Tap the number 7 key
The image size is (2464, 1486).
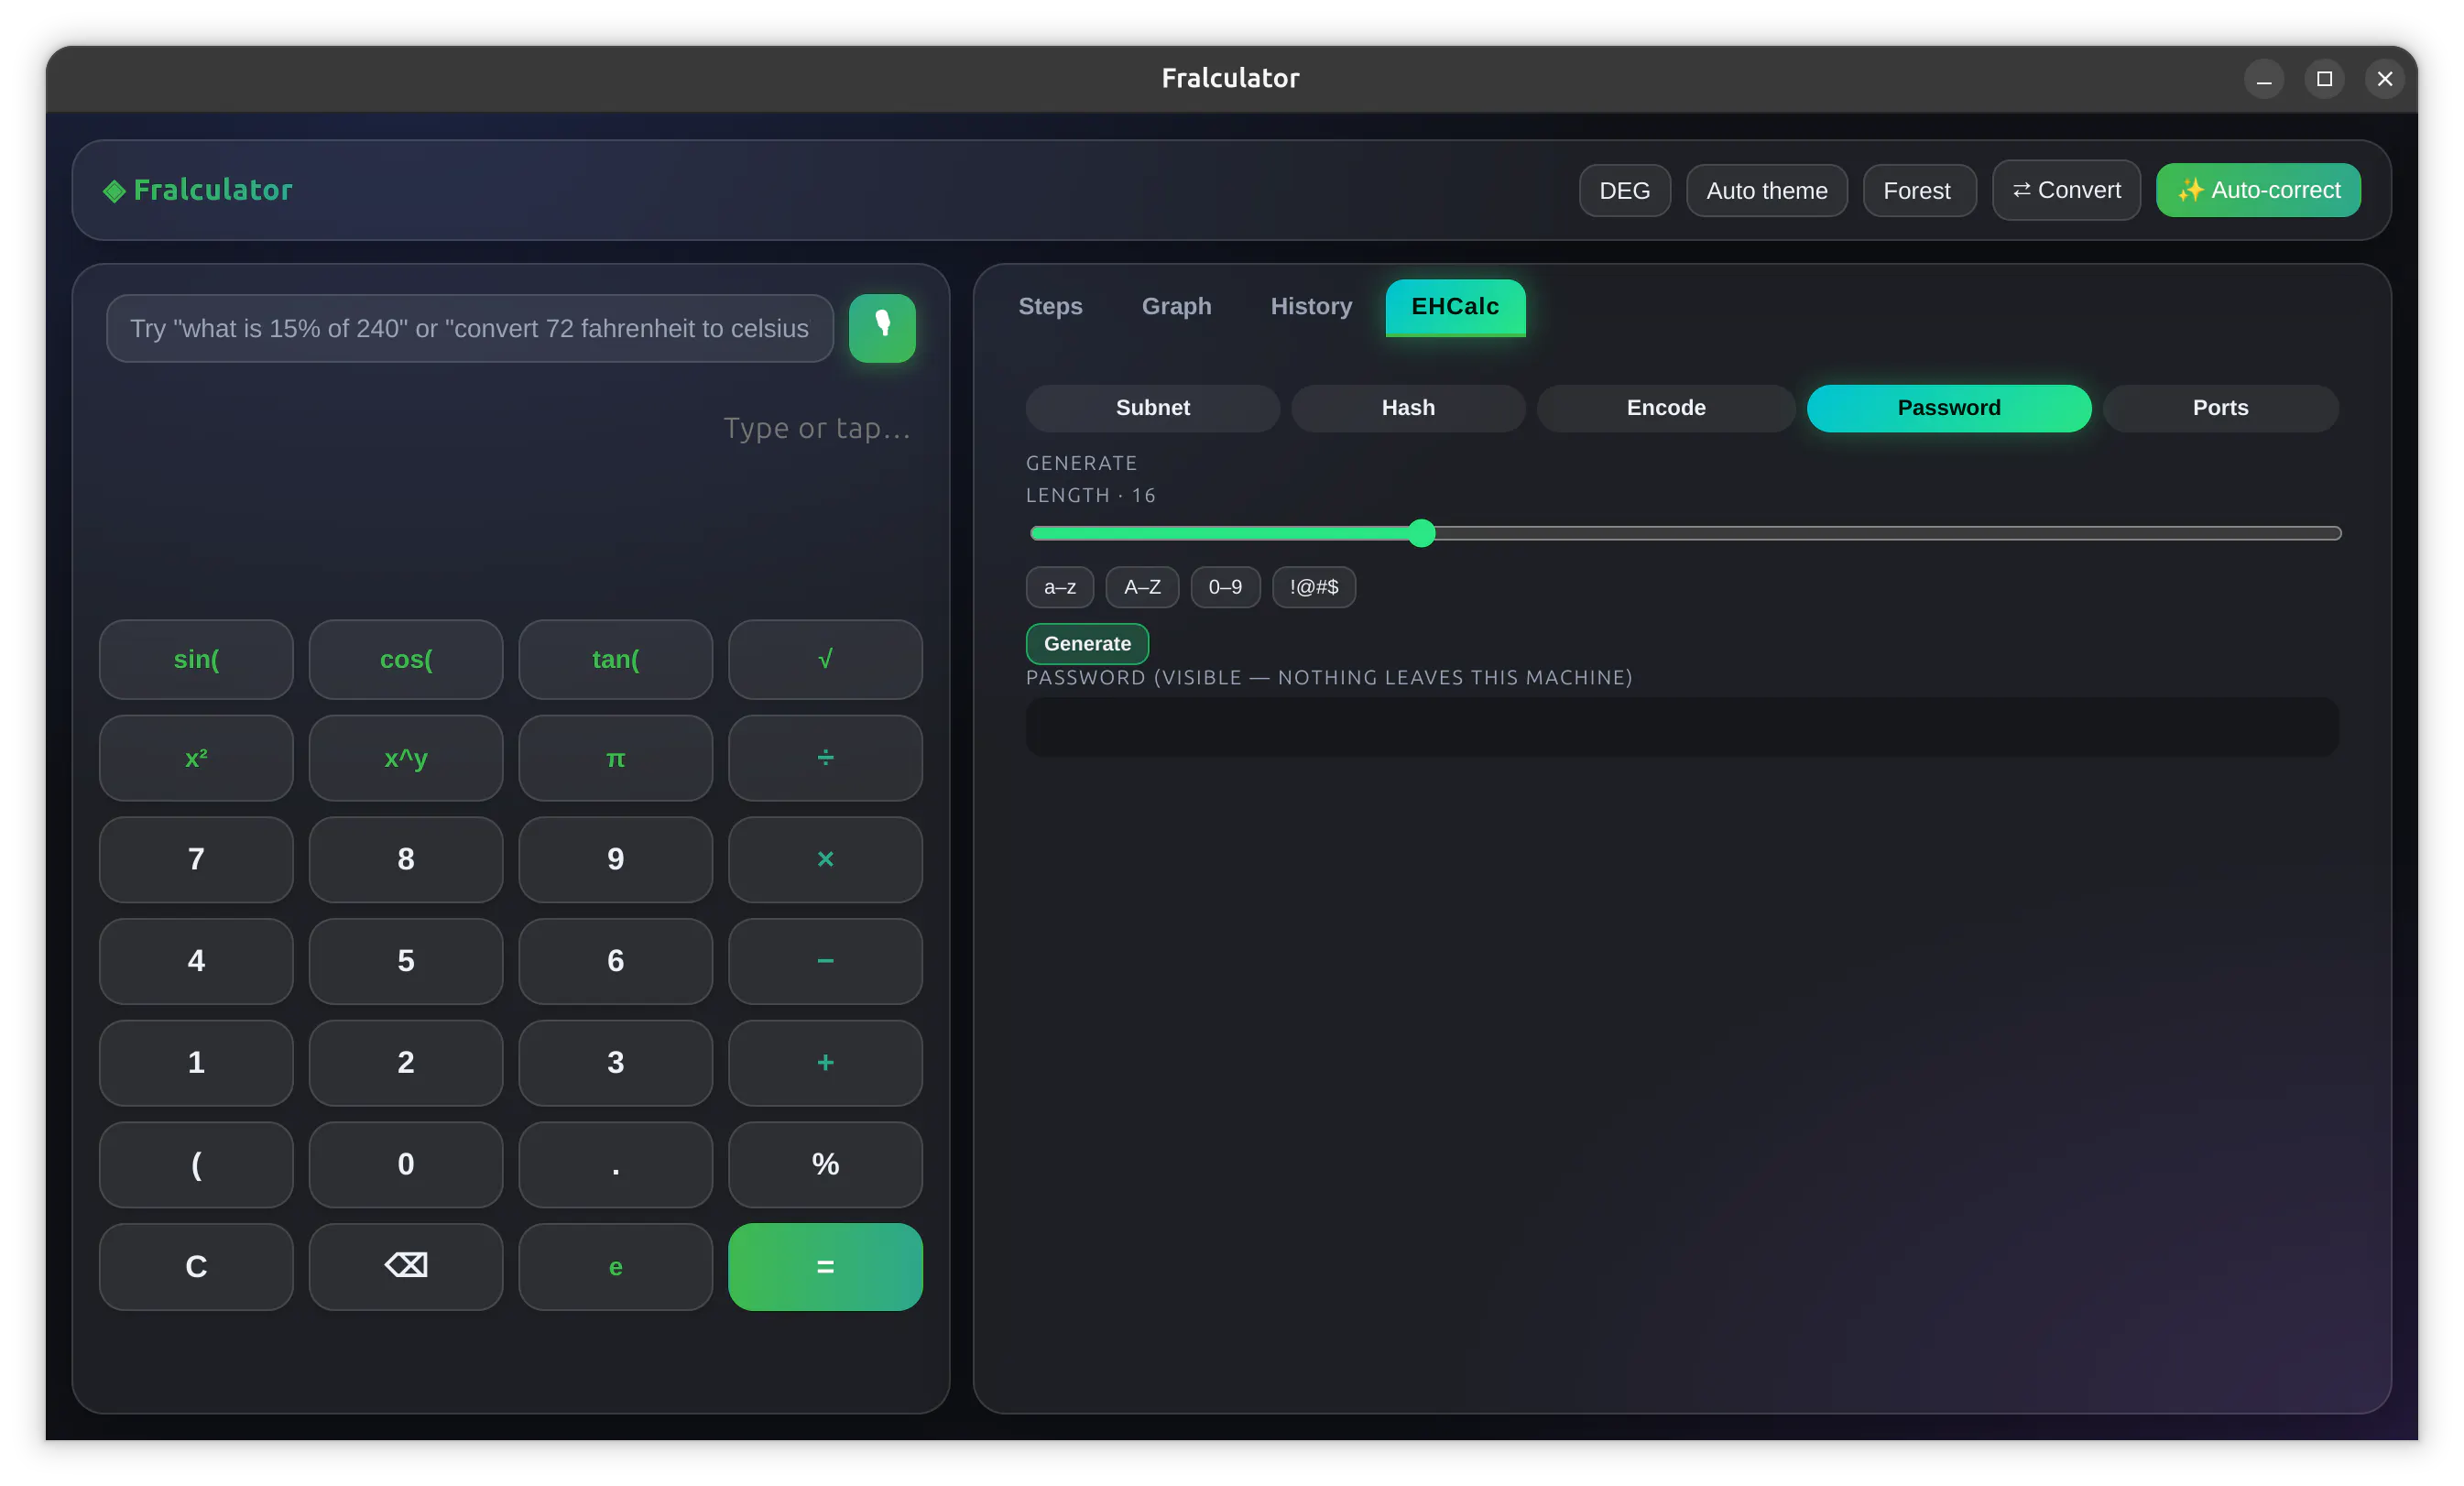click(196, 859)
